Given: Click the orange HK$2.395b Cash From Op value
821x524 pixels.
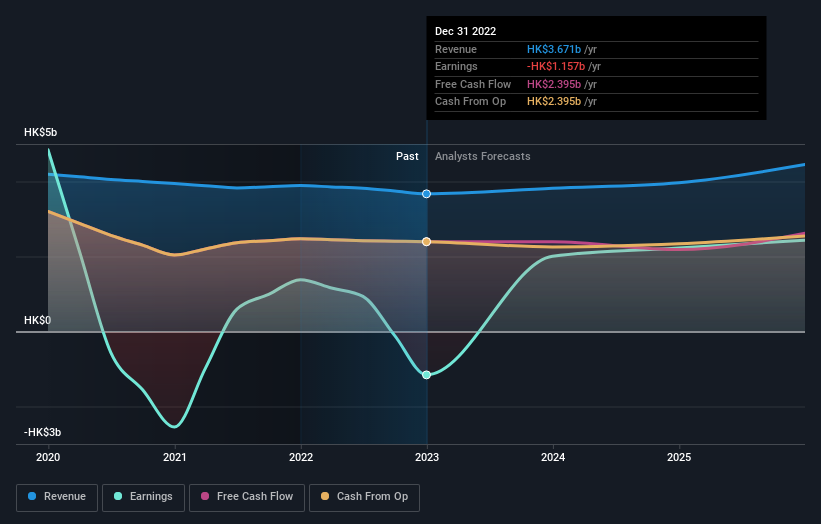Looking at the screenshot, I should coord(554,102).
